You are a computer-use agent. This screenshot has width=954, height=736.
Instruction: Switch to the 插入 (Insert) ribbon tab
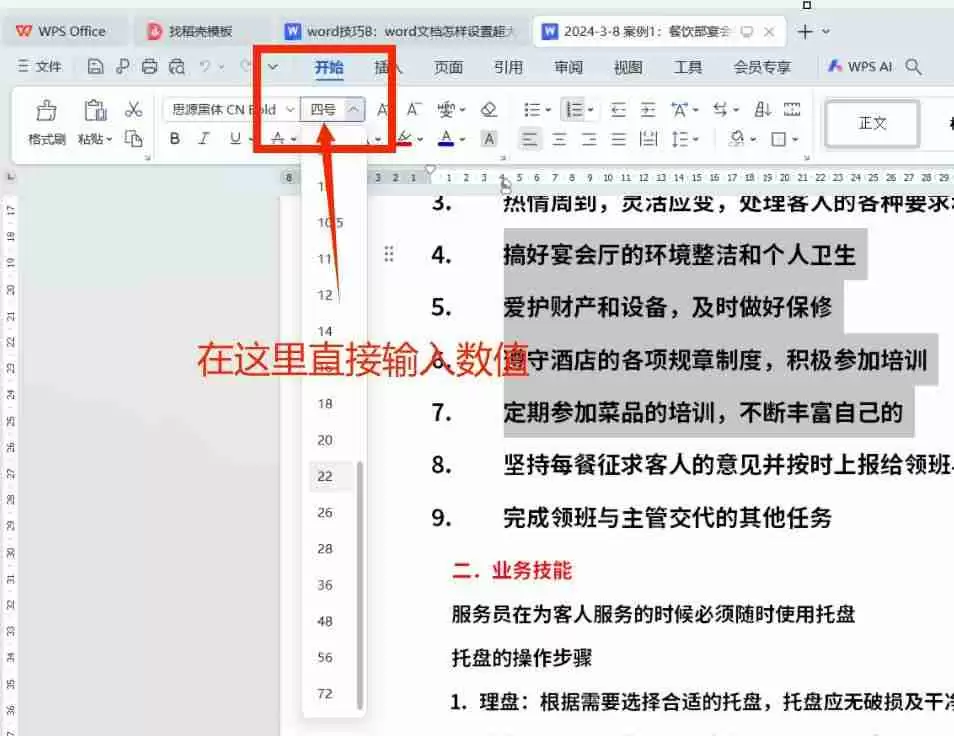click(x=388, y=67)
